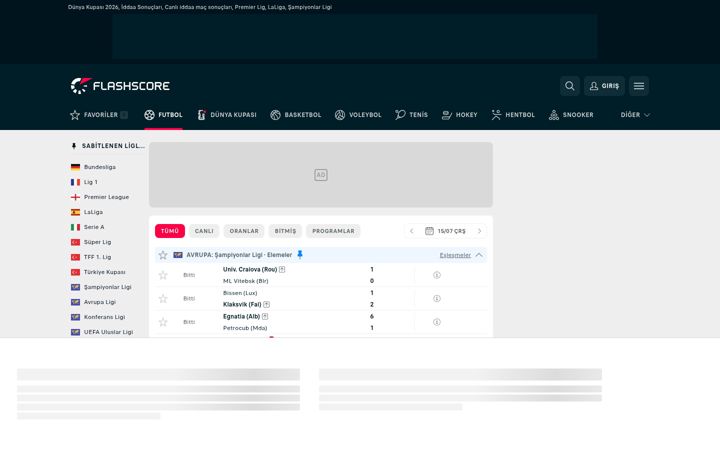Click ML Vitebsk (Blr) team name
The image size is (720, 450).
tap(246, 281)
